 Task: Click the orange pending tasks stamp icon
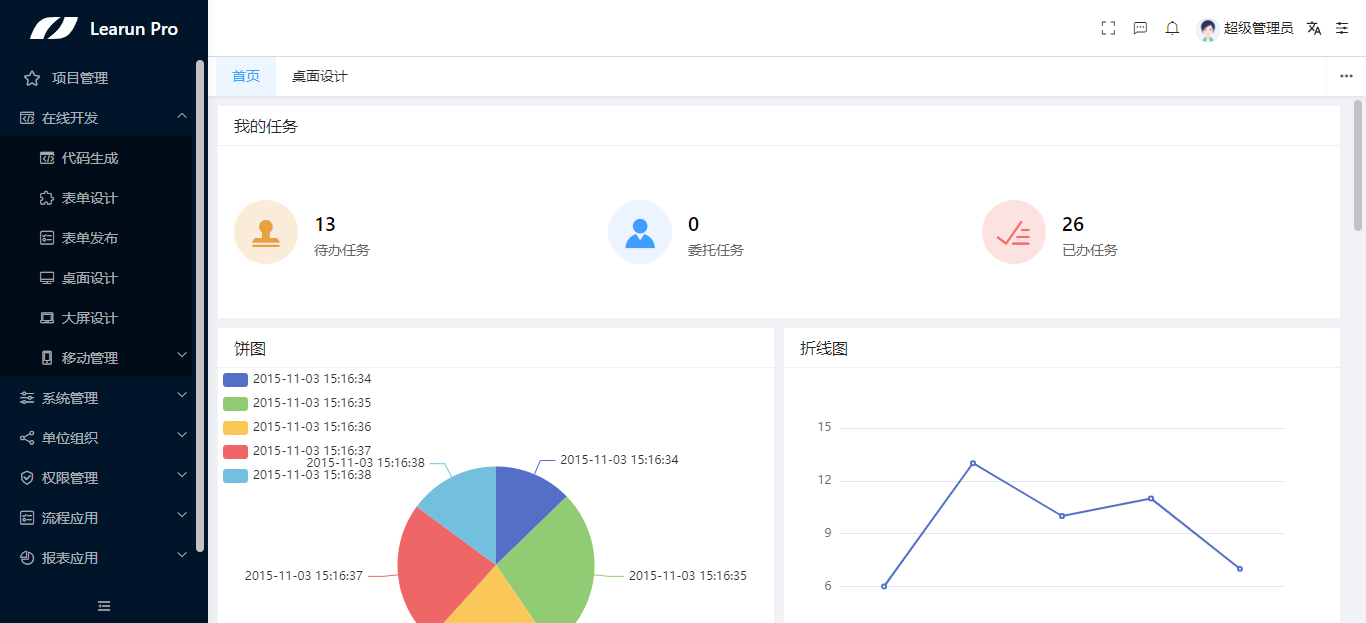point(266,232)
